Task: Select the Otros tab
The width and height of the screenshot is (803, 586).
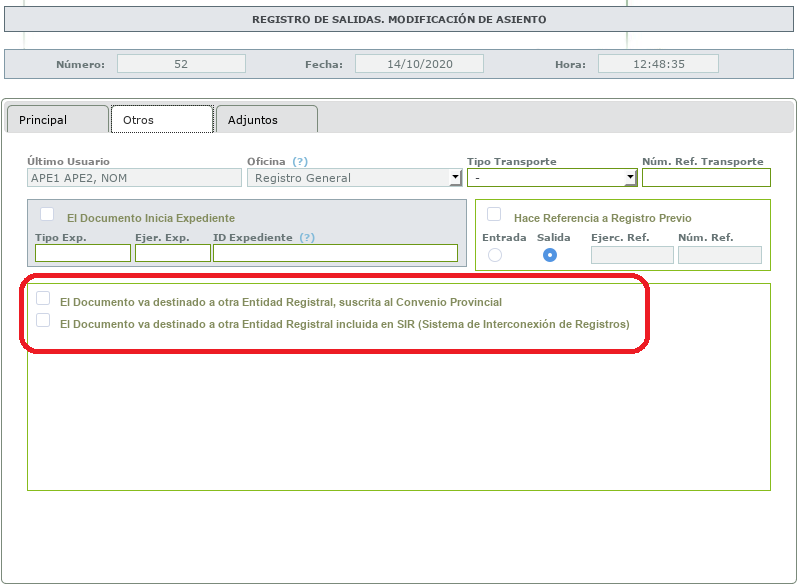Action: click(162, 119)
